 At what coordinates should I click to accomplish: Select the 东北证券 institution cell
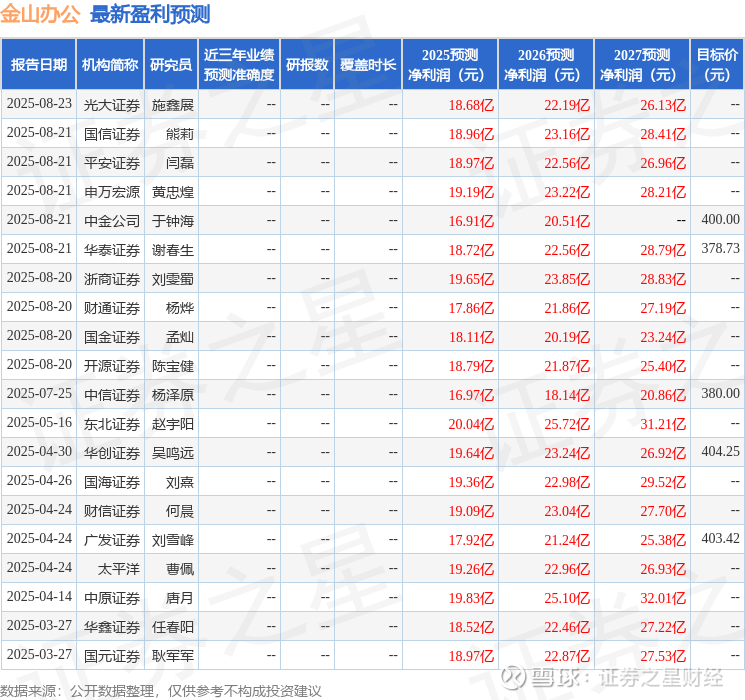(112, 424)
